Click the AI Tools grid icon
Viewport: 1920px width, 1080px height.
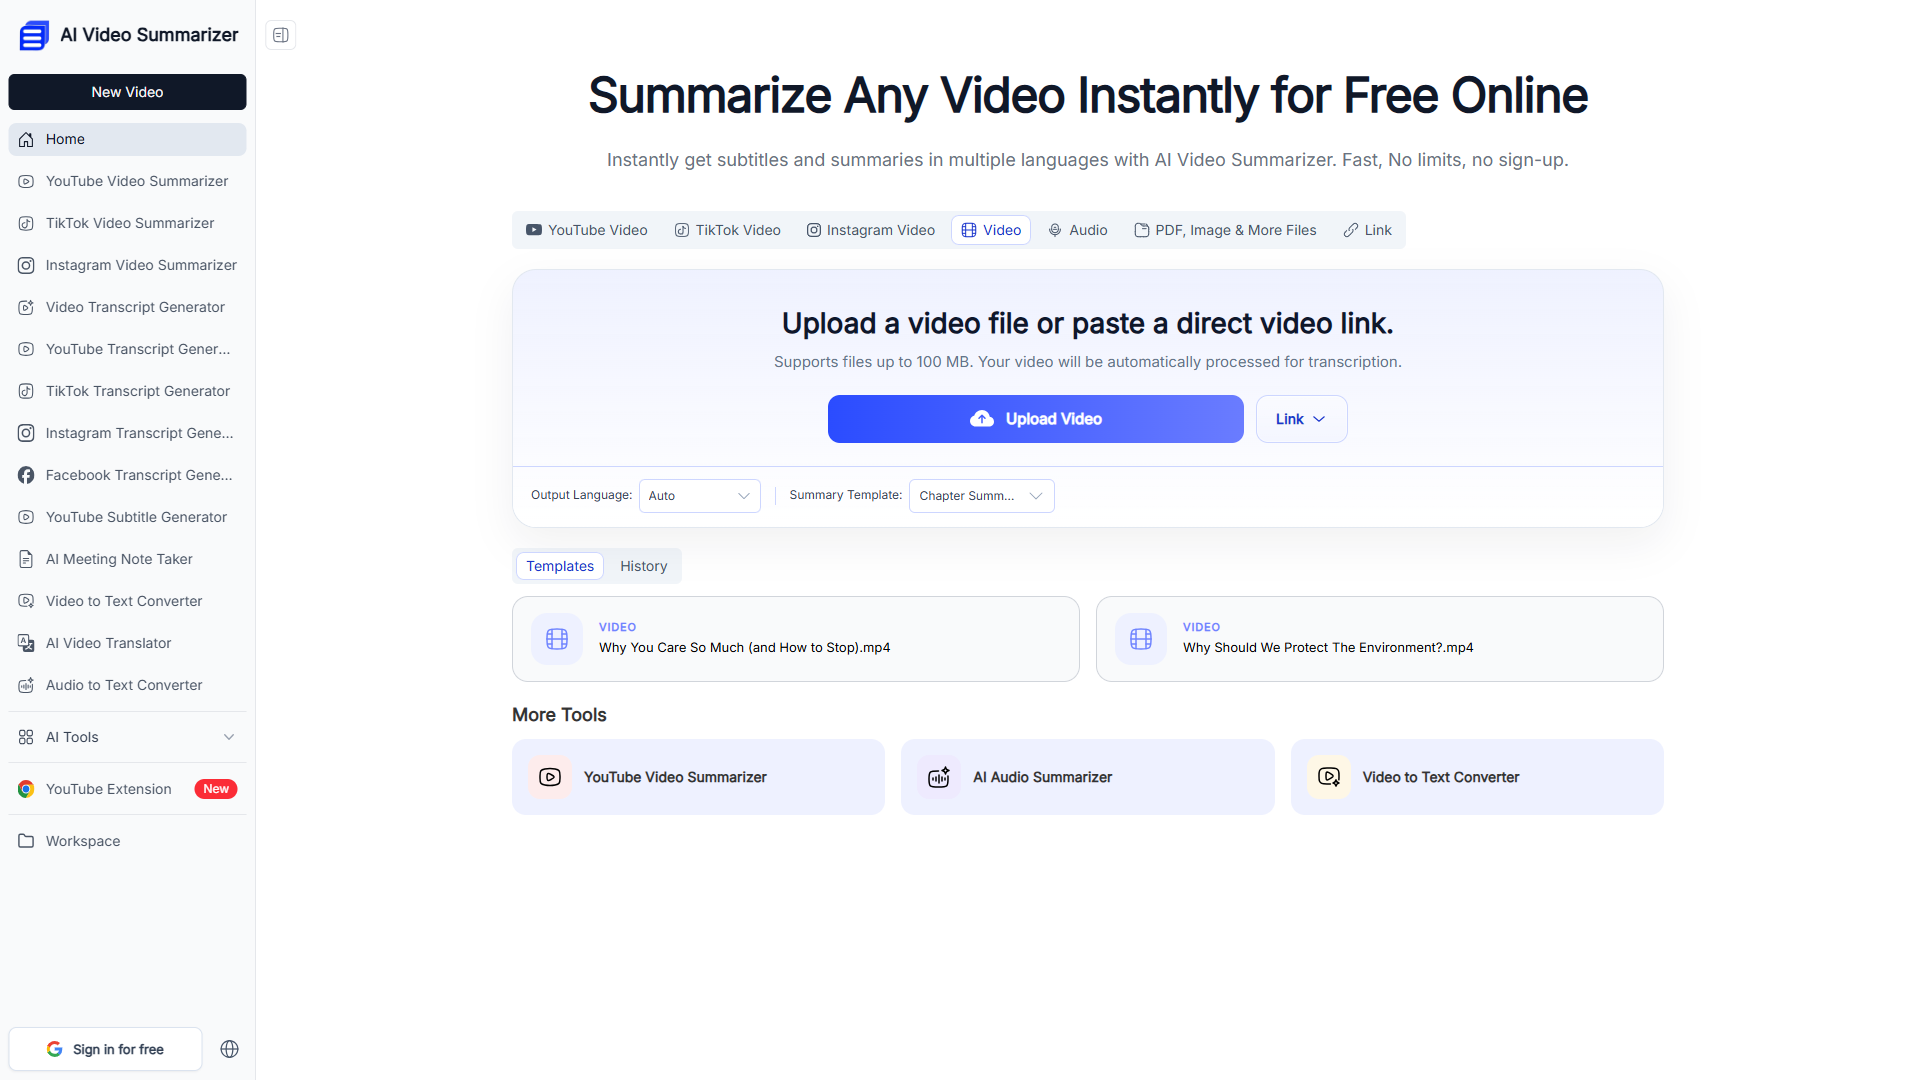tap(26, 737)
